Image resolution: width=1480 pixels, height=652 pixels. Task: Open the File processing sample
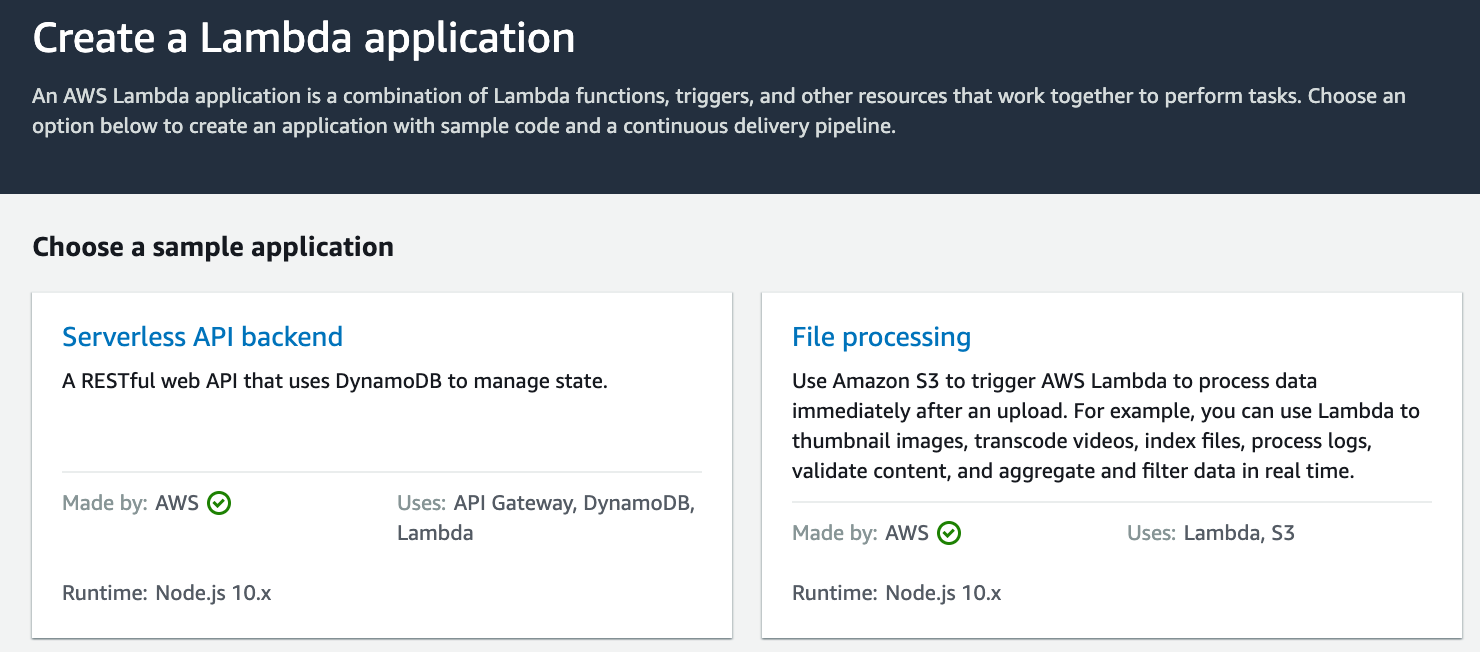pyautogui.click(x=881, y=337)
